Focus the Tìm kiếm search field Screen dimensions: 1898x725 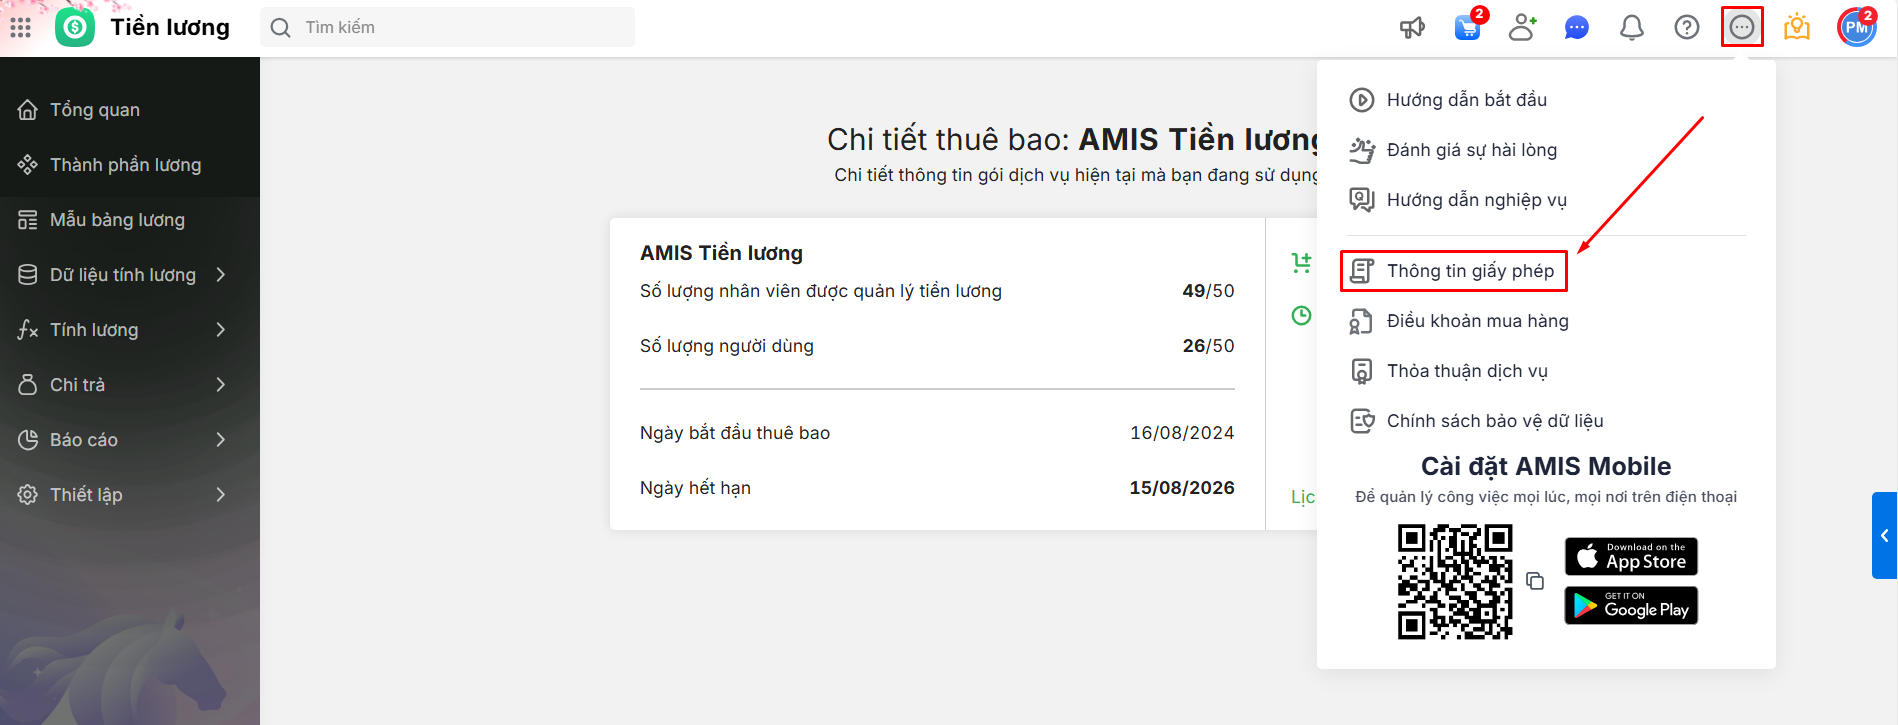click(x=448, y=27)
